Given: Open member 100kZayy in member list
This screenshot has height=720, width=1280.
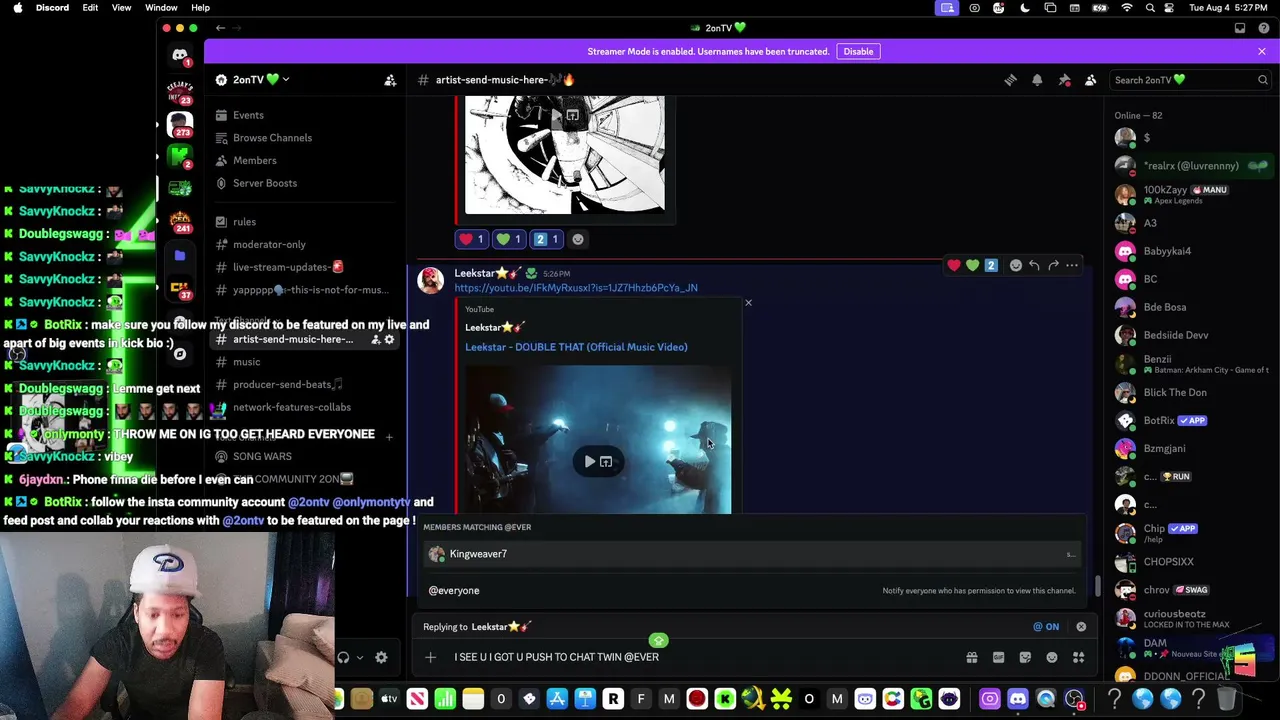Looking at the screenshot, I should click(x=1191, y=194).
